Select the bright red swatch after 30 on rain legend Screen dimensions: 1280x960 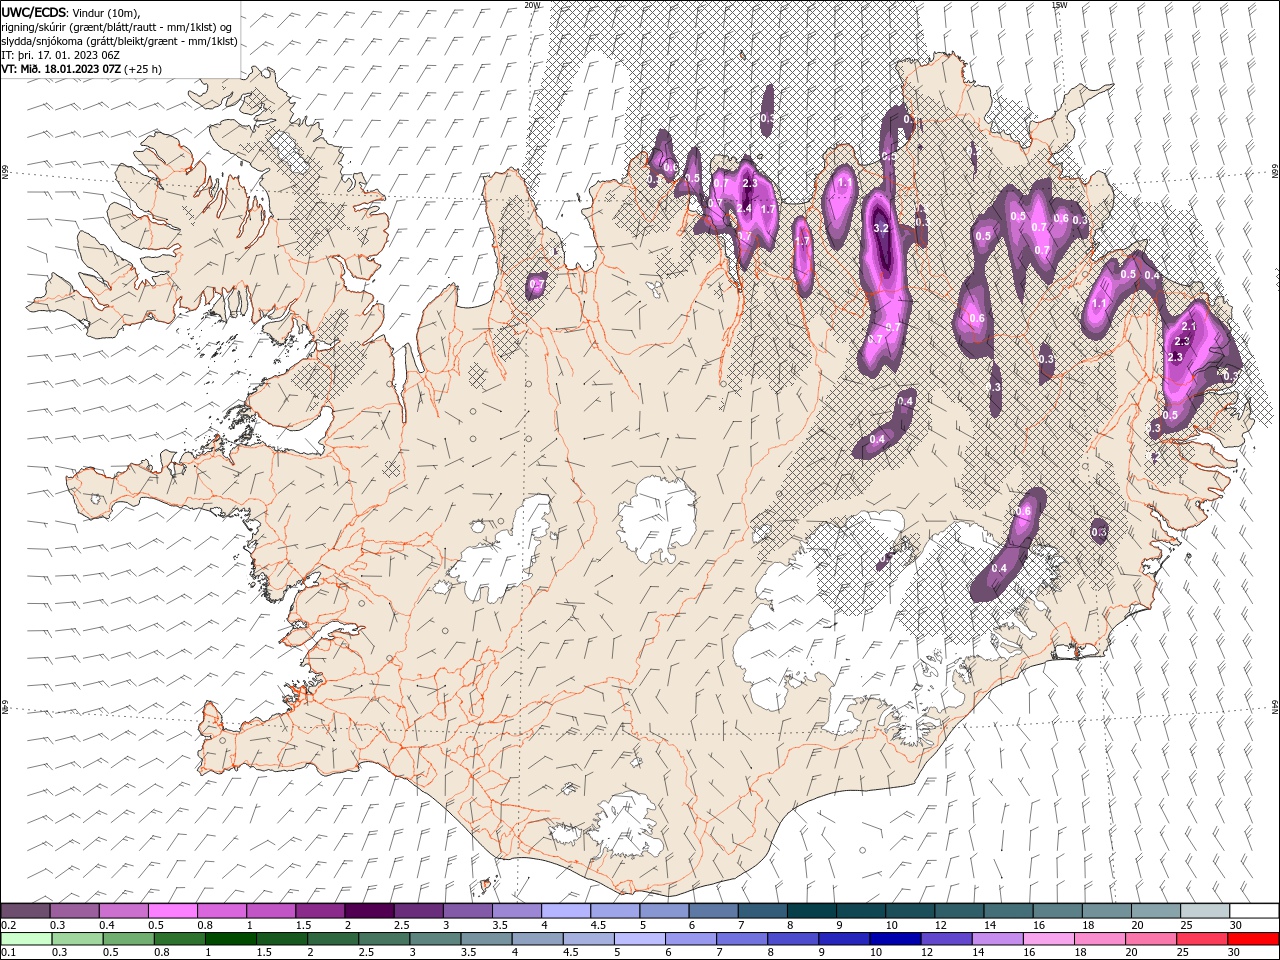[1253, 939]
